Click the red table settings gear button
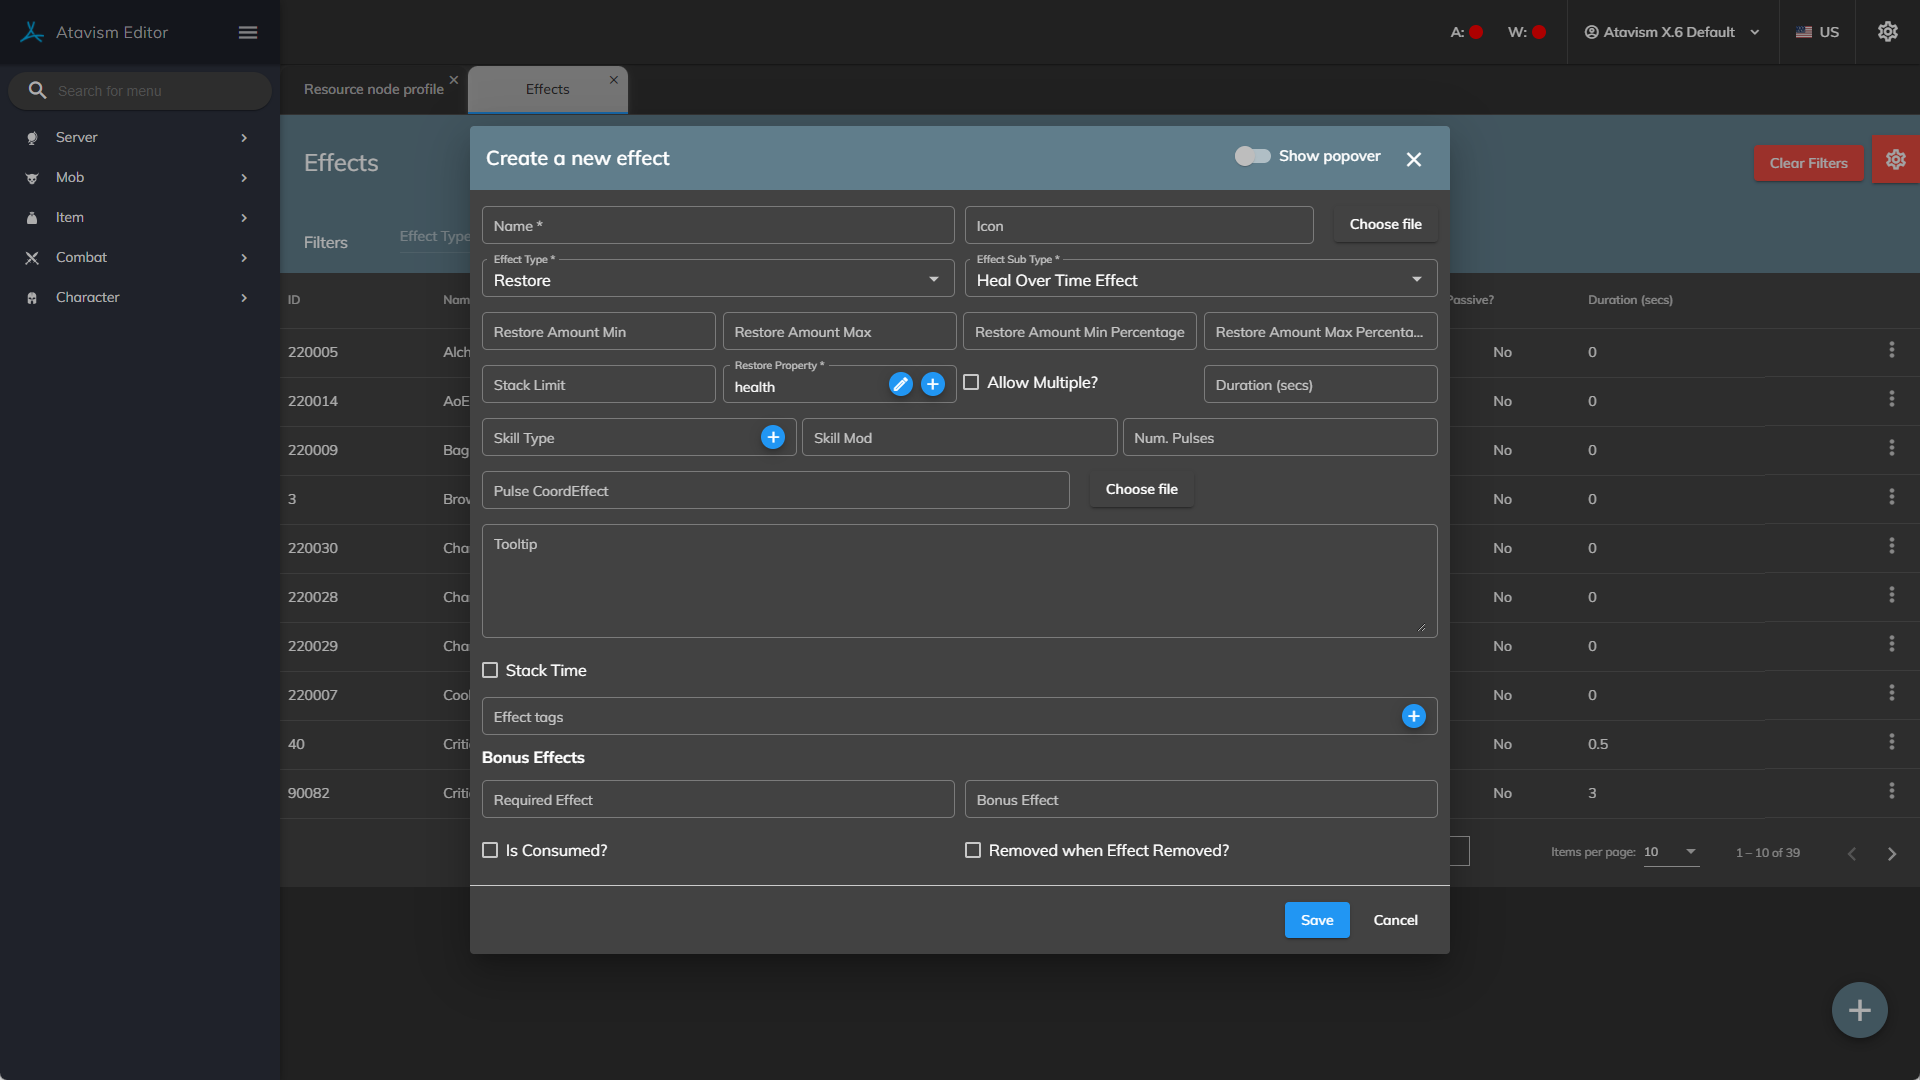Image resolution: width=1920 pixels, height=1080 pixels. (x=1895, y=160)
